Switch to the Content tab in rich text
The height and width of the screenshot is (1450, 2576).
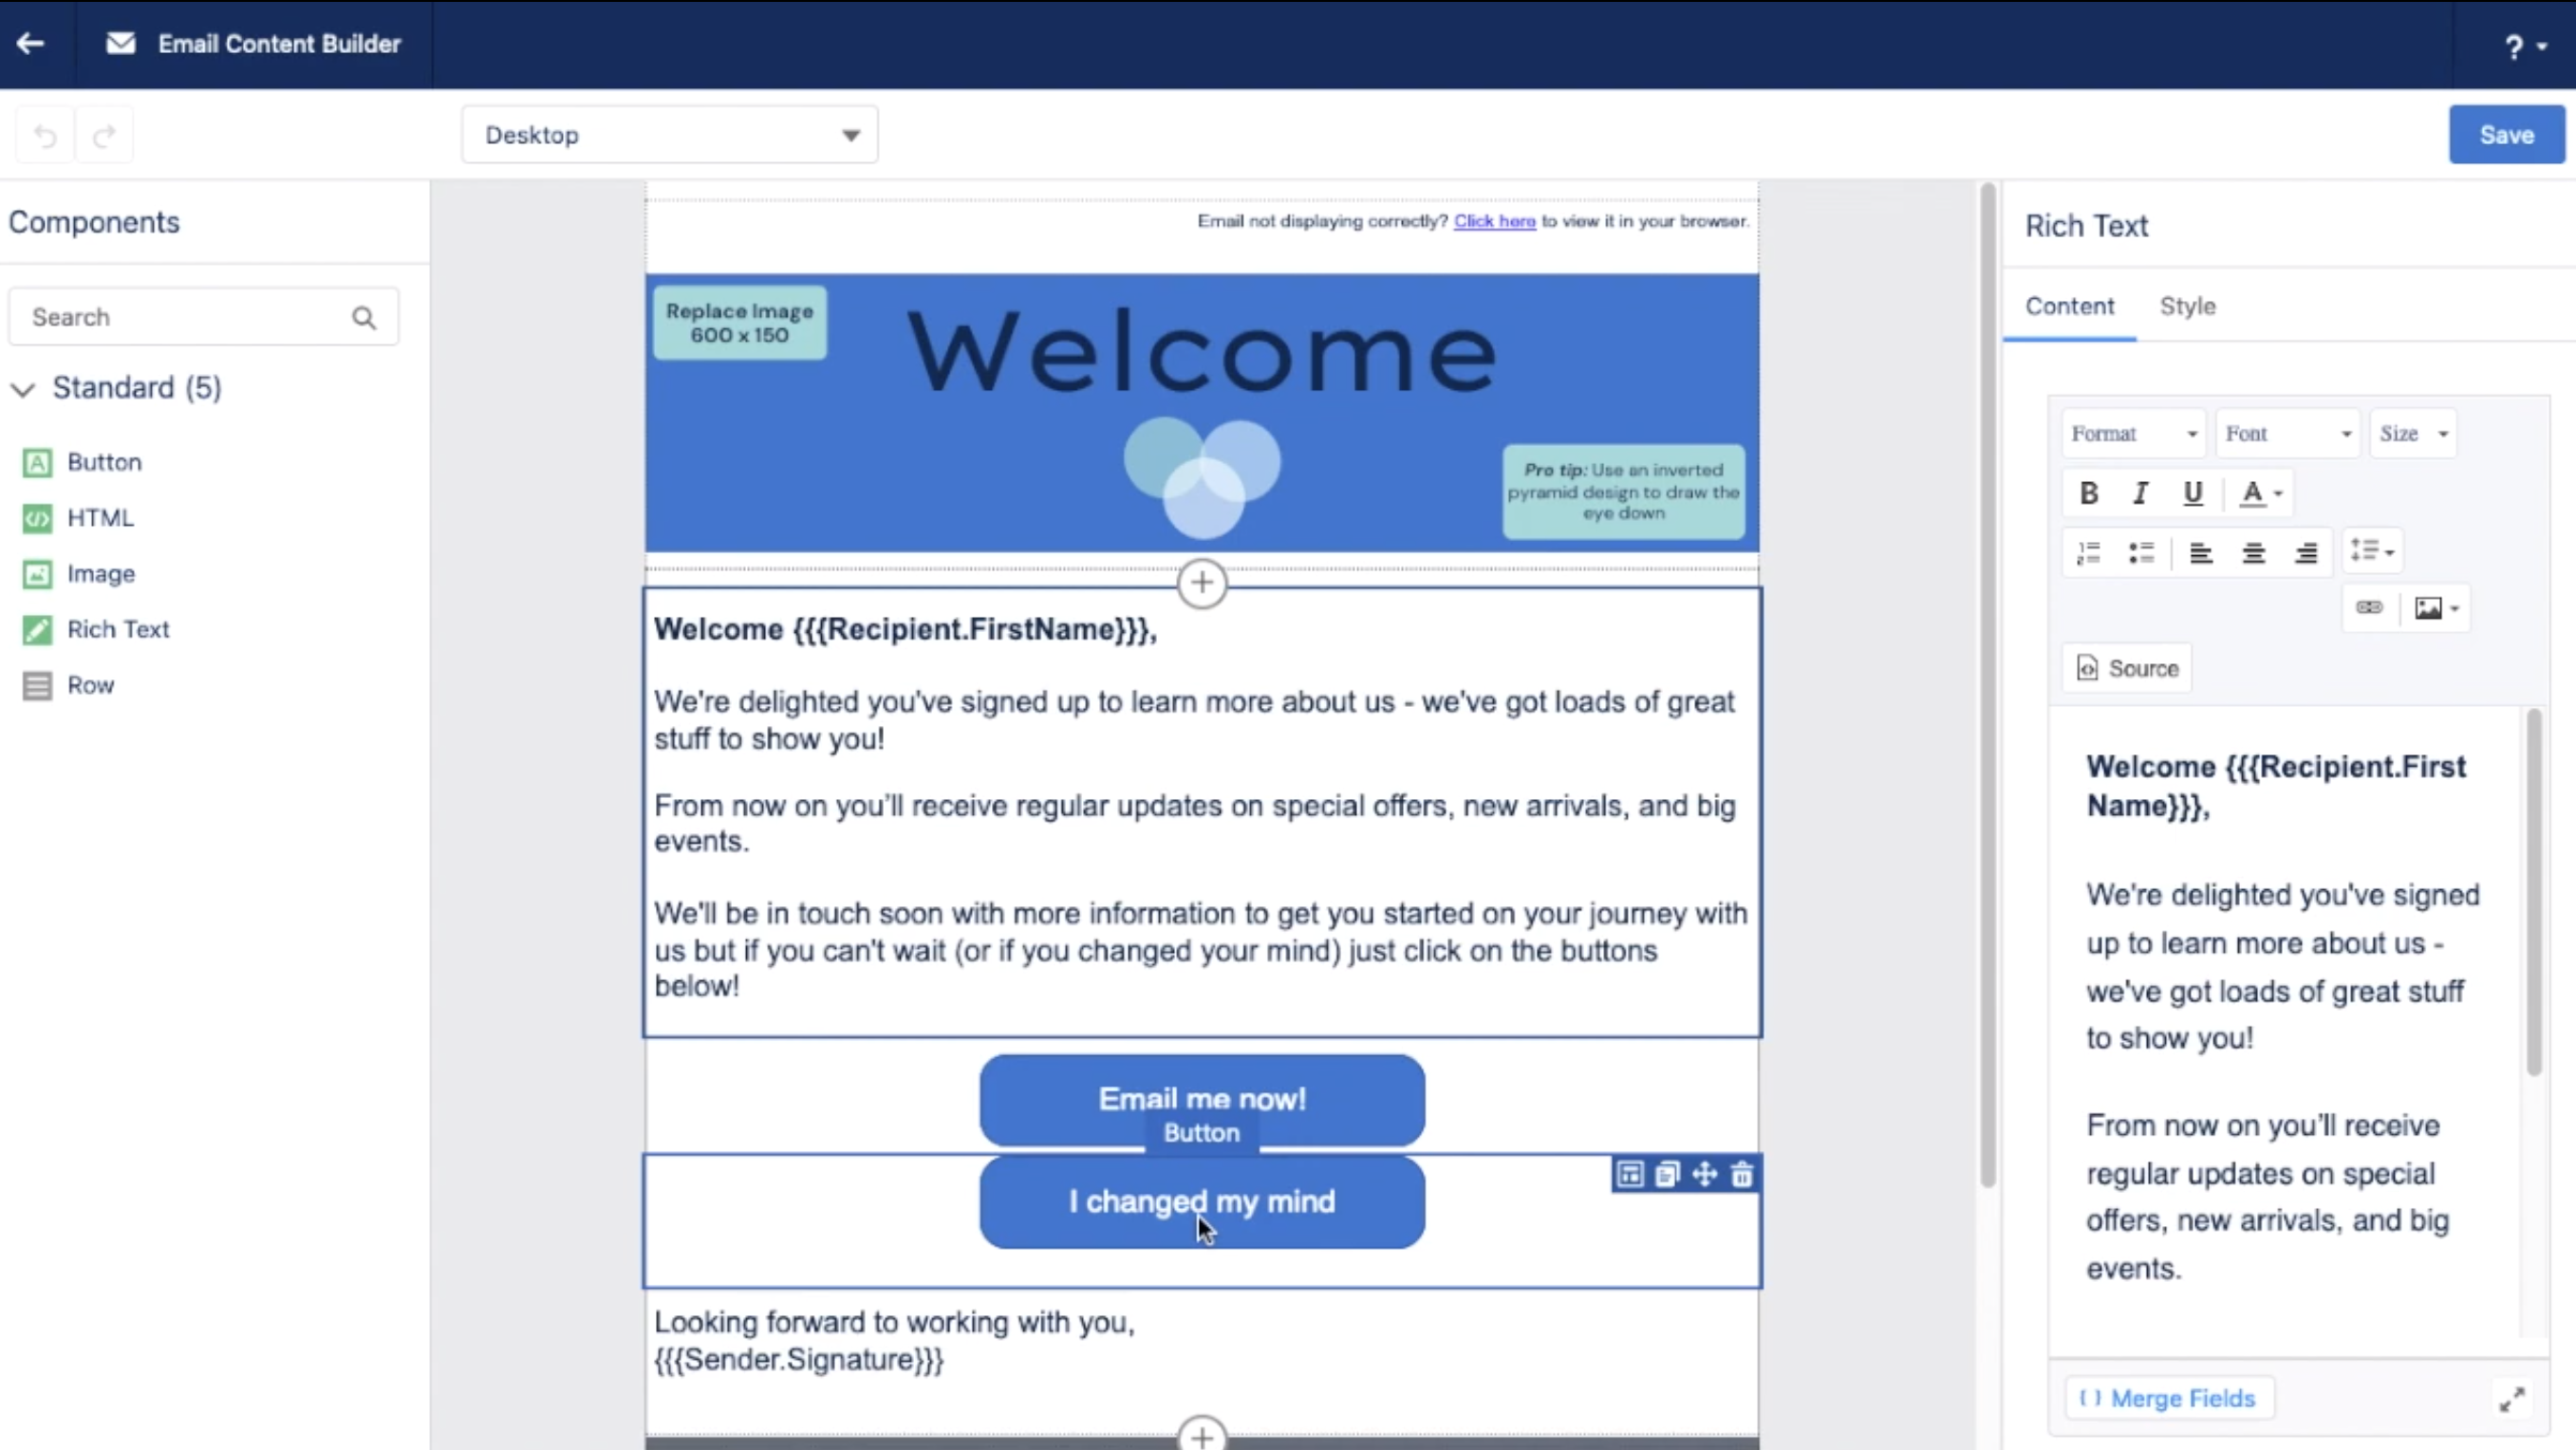[2070, 306]
